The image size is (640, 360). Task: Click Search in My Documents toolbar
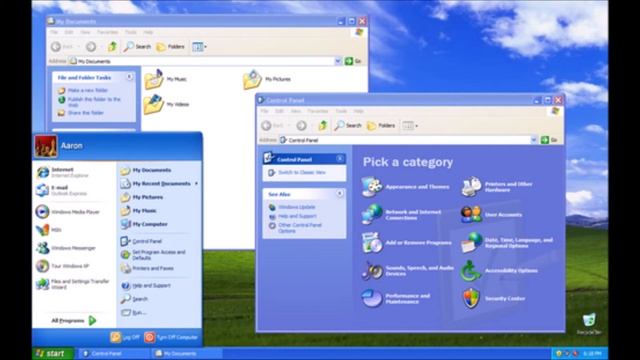coord(138,47)
